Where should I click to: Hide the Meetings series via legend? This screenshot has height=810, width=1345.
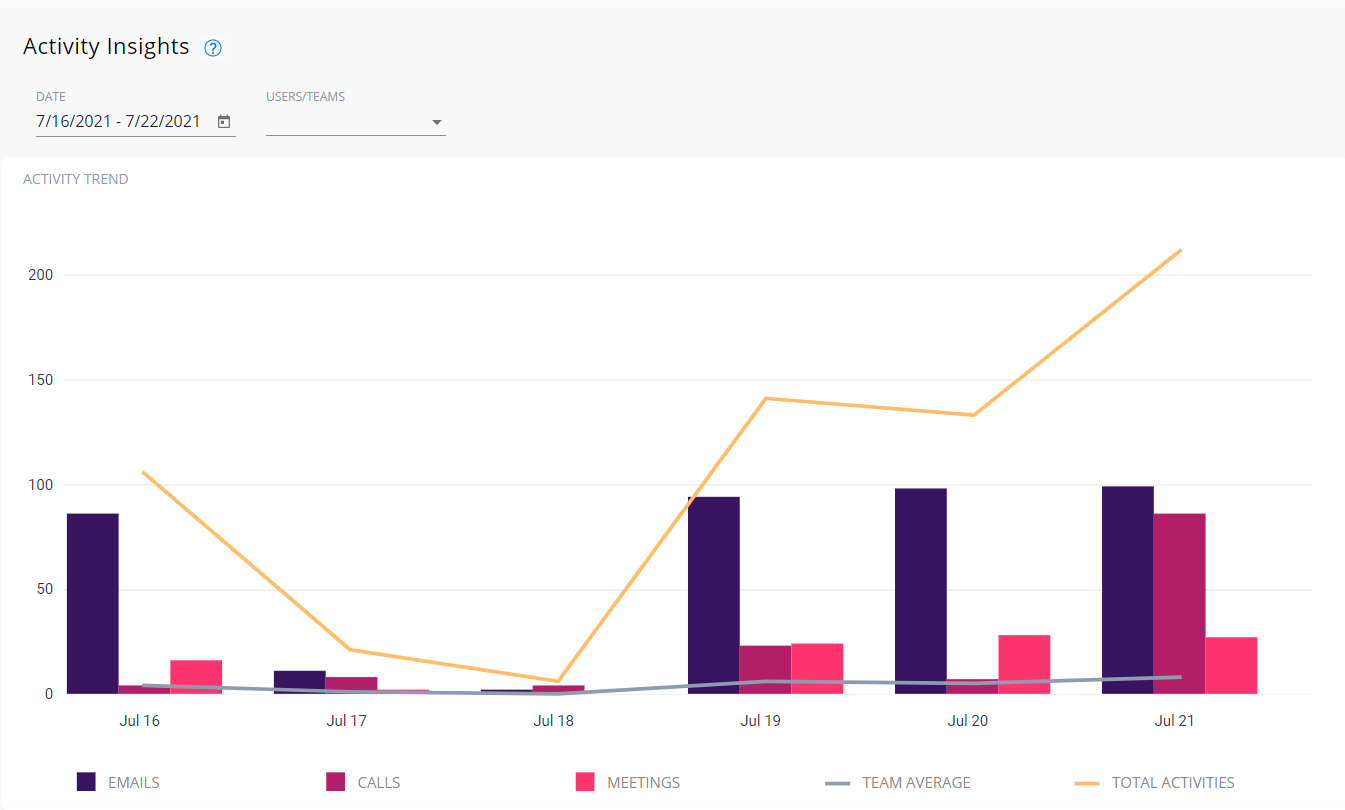tap(643, 783)
